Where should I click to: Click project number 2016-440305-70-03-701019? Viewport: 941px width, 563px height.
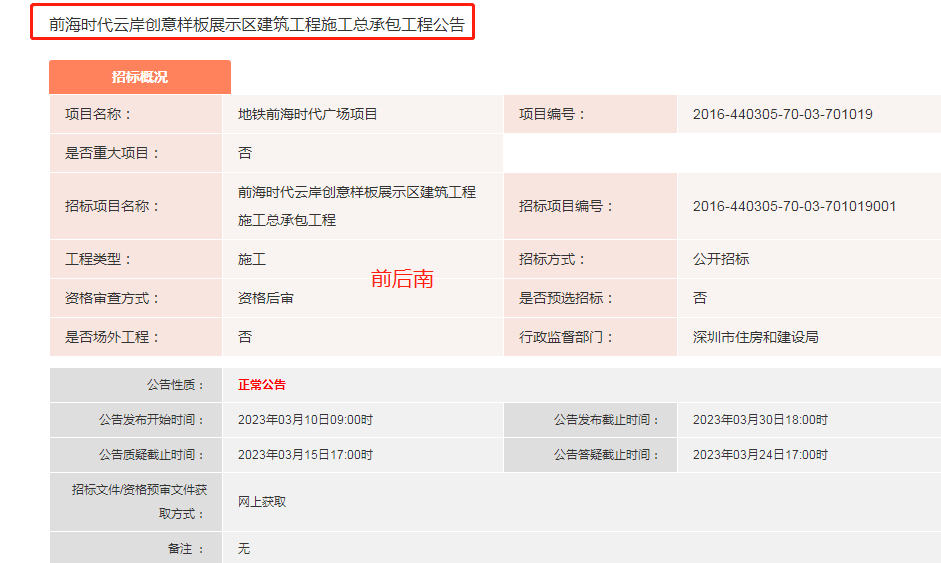click(x=782, y=114)
